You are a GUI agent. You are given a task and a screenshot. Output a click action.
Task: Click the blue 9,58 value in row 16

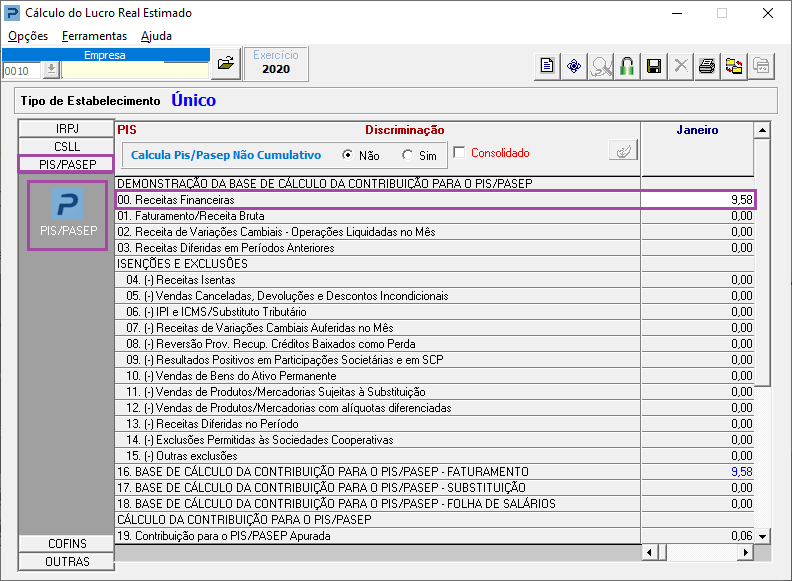[741, 472]
